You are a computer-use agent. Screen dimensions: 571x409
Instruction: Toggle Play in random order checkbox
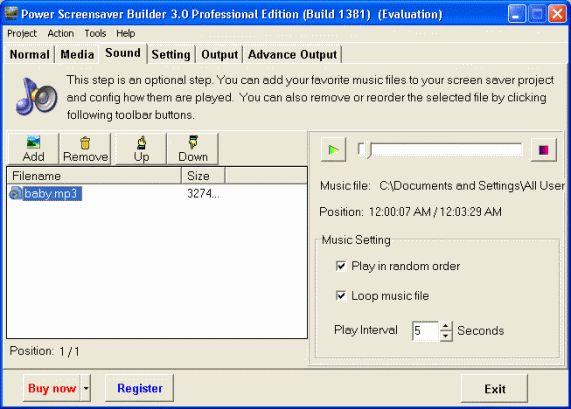[x=341, y=266]
